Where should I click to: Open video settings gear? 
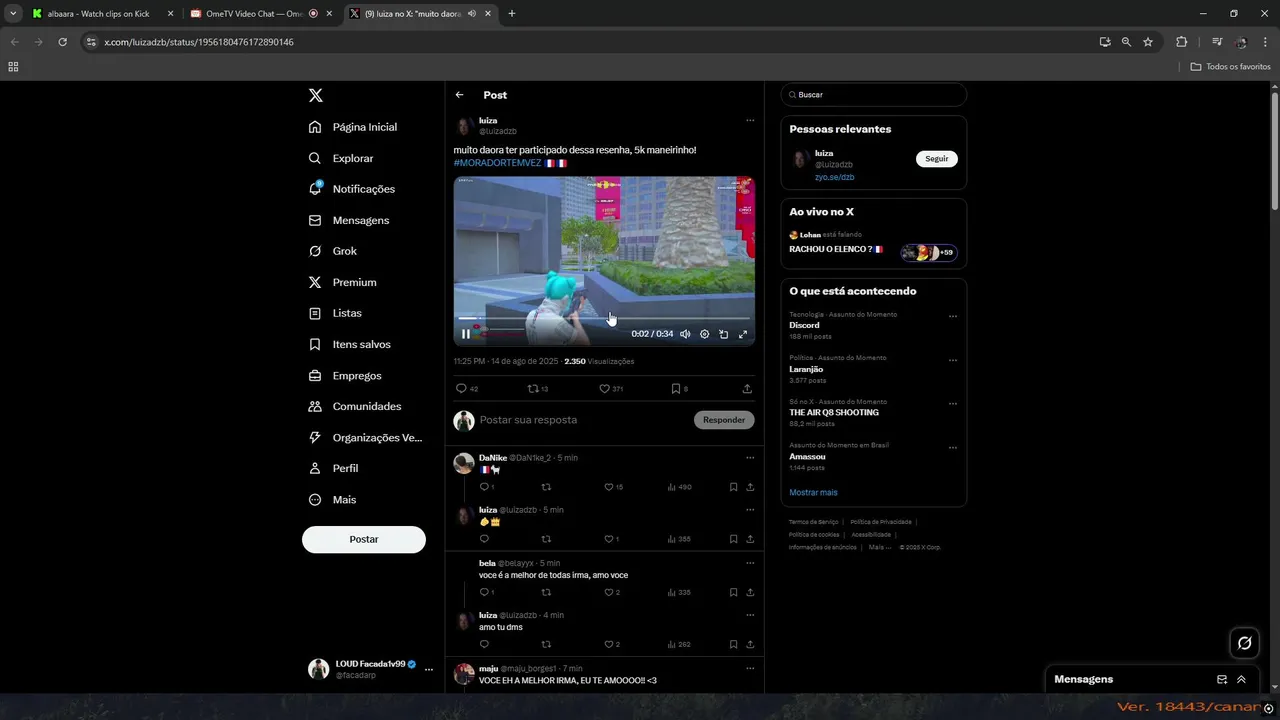[x=704, y=334]
